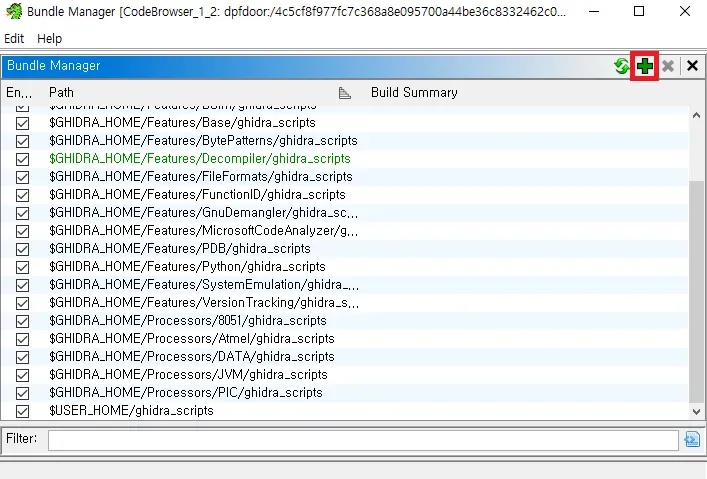Uncheck the Features/Base/ghidra_scripts bundle

tap(22, 123)
